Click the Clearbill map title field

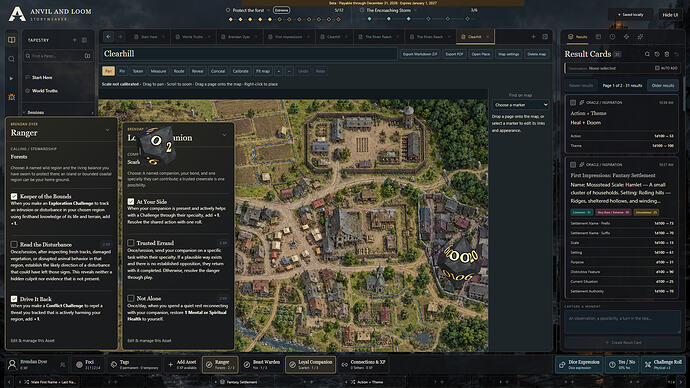point(249,54)
